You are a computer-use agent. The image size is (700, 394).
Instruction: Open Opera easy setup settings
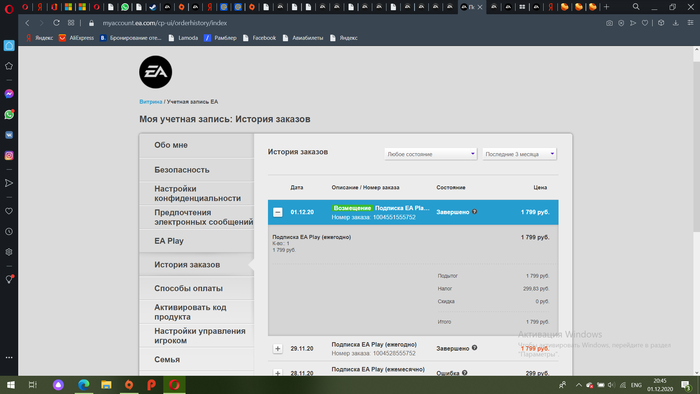(x=690, y=23)
